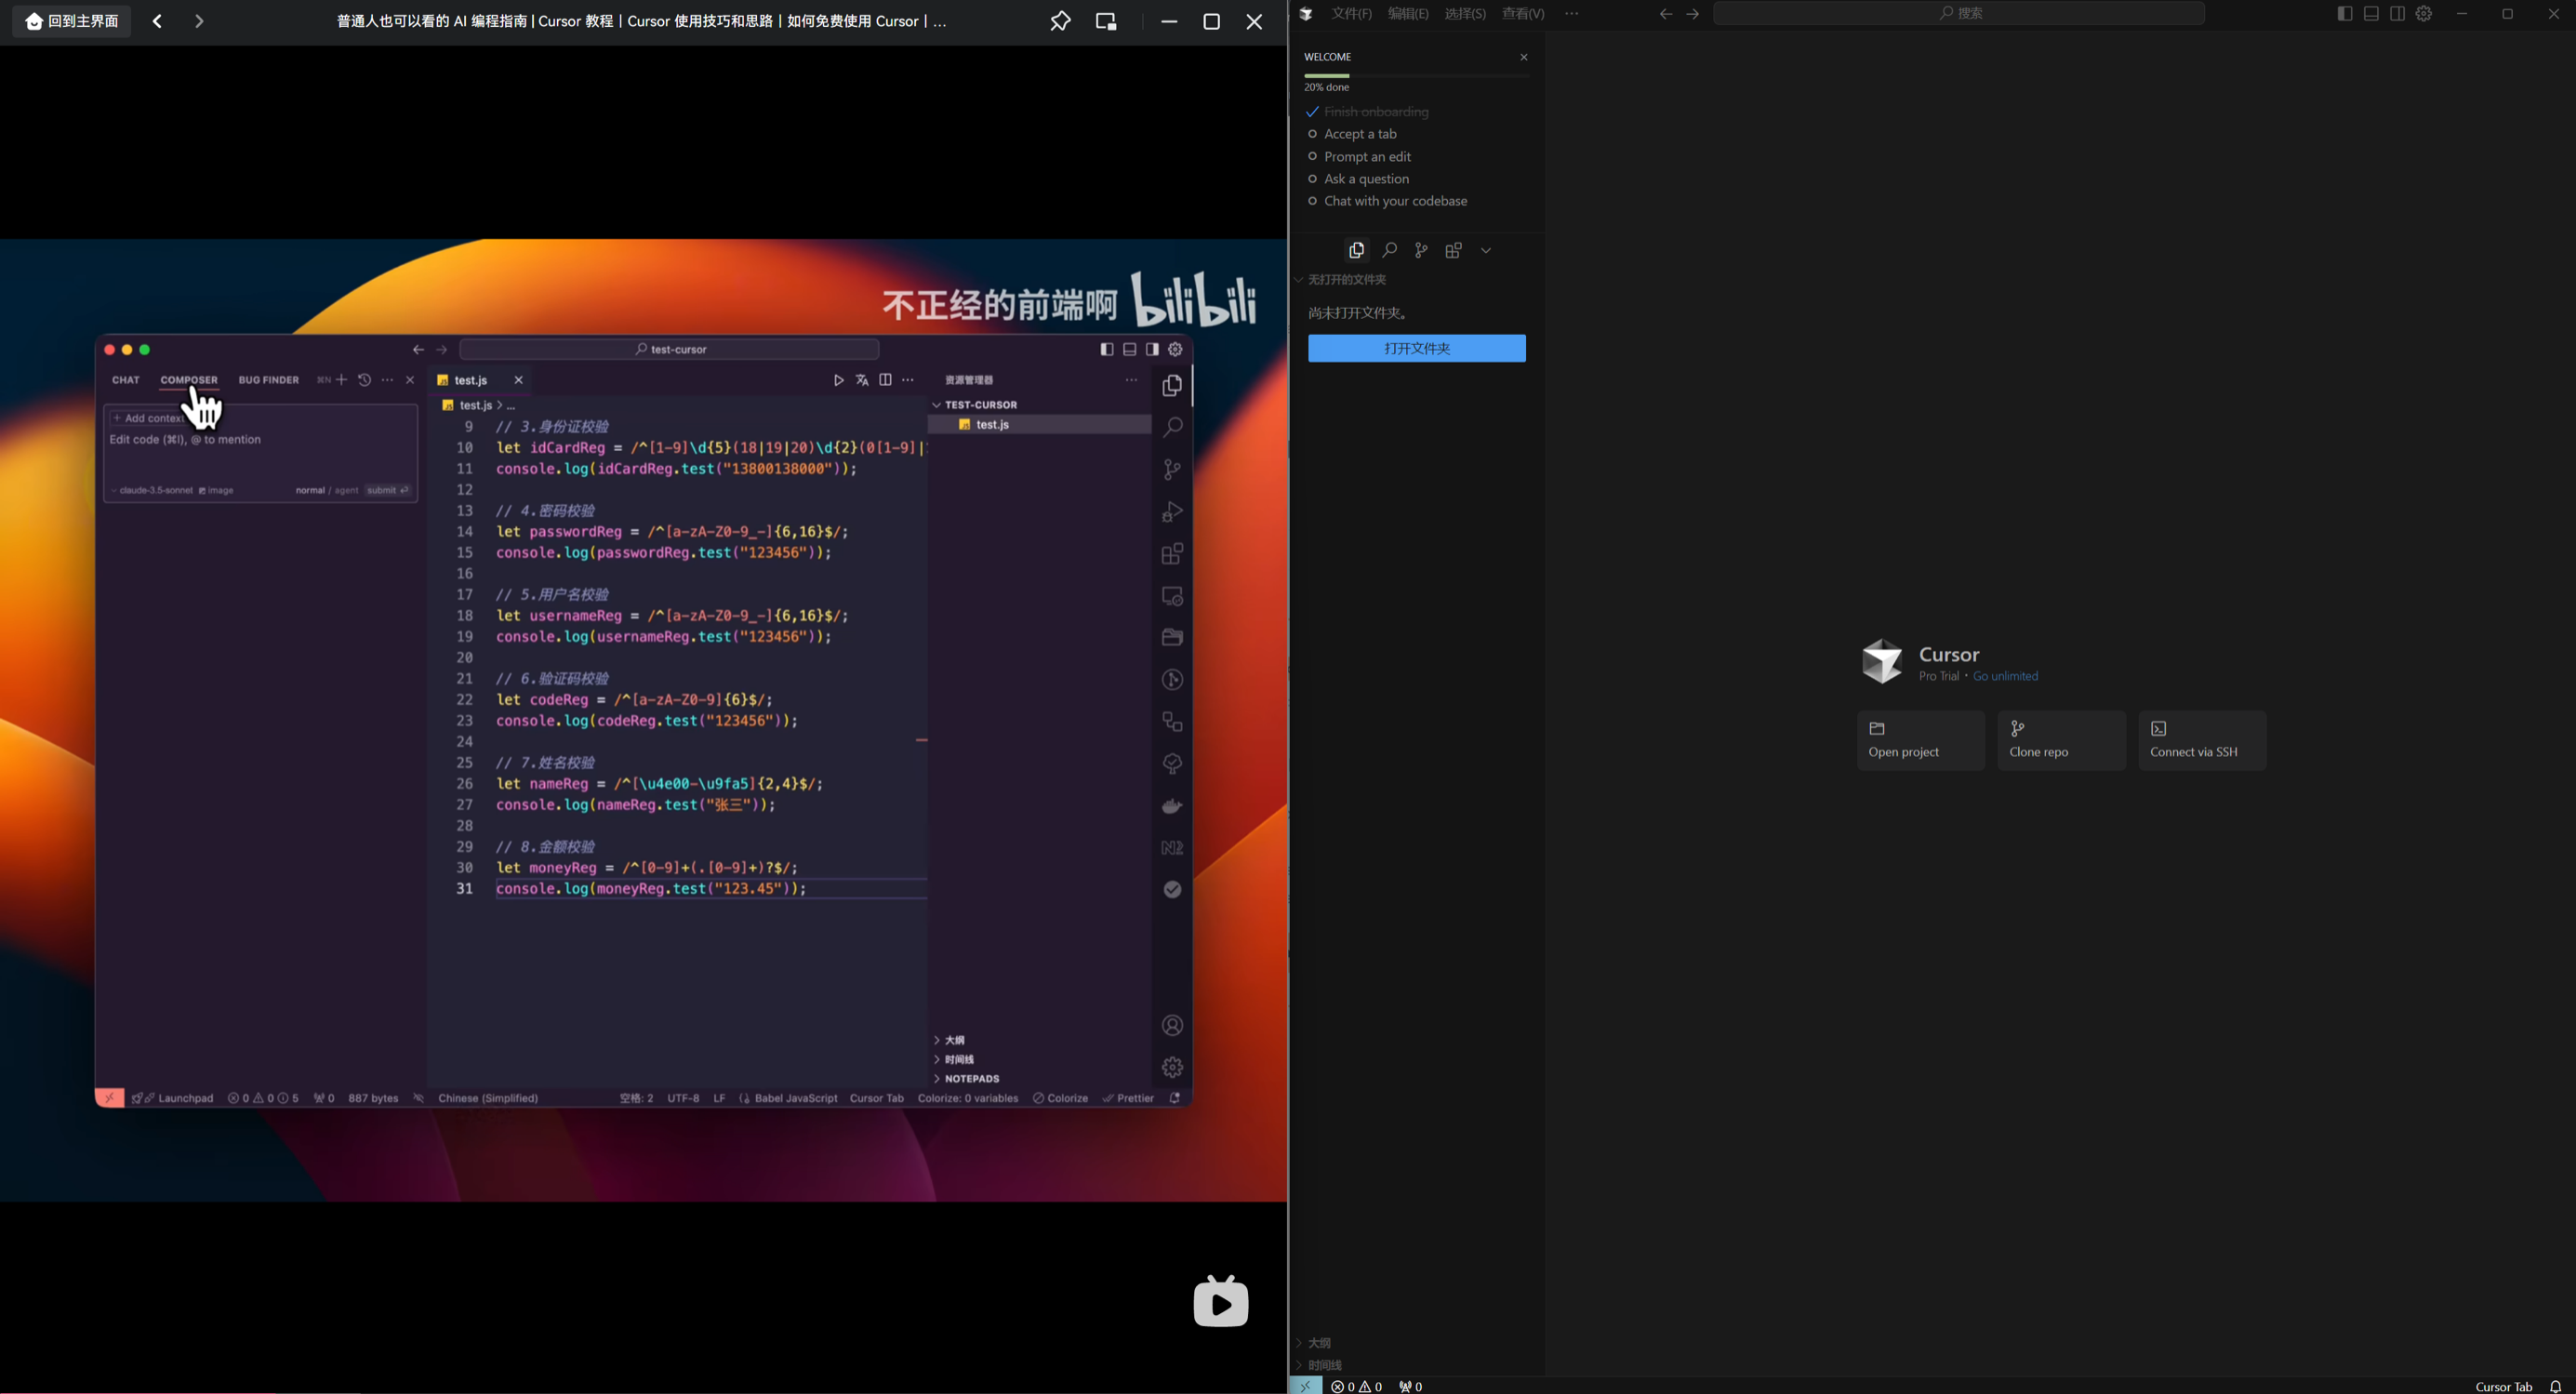
Task: Toggle the primary side bar layout
Action: click(x=2345, y=14)
